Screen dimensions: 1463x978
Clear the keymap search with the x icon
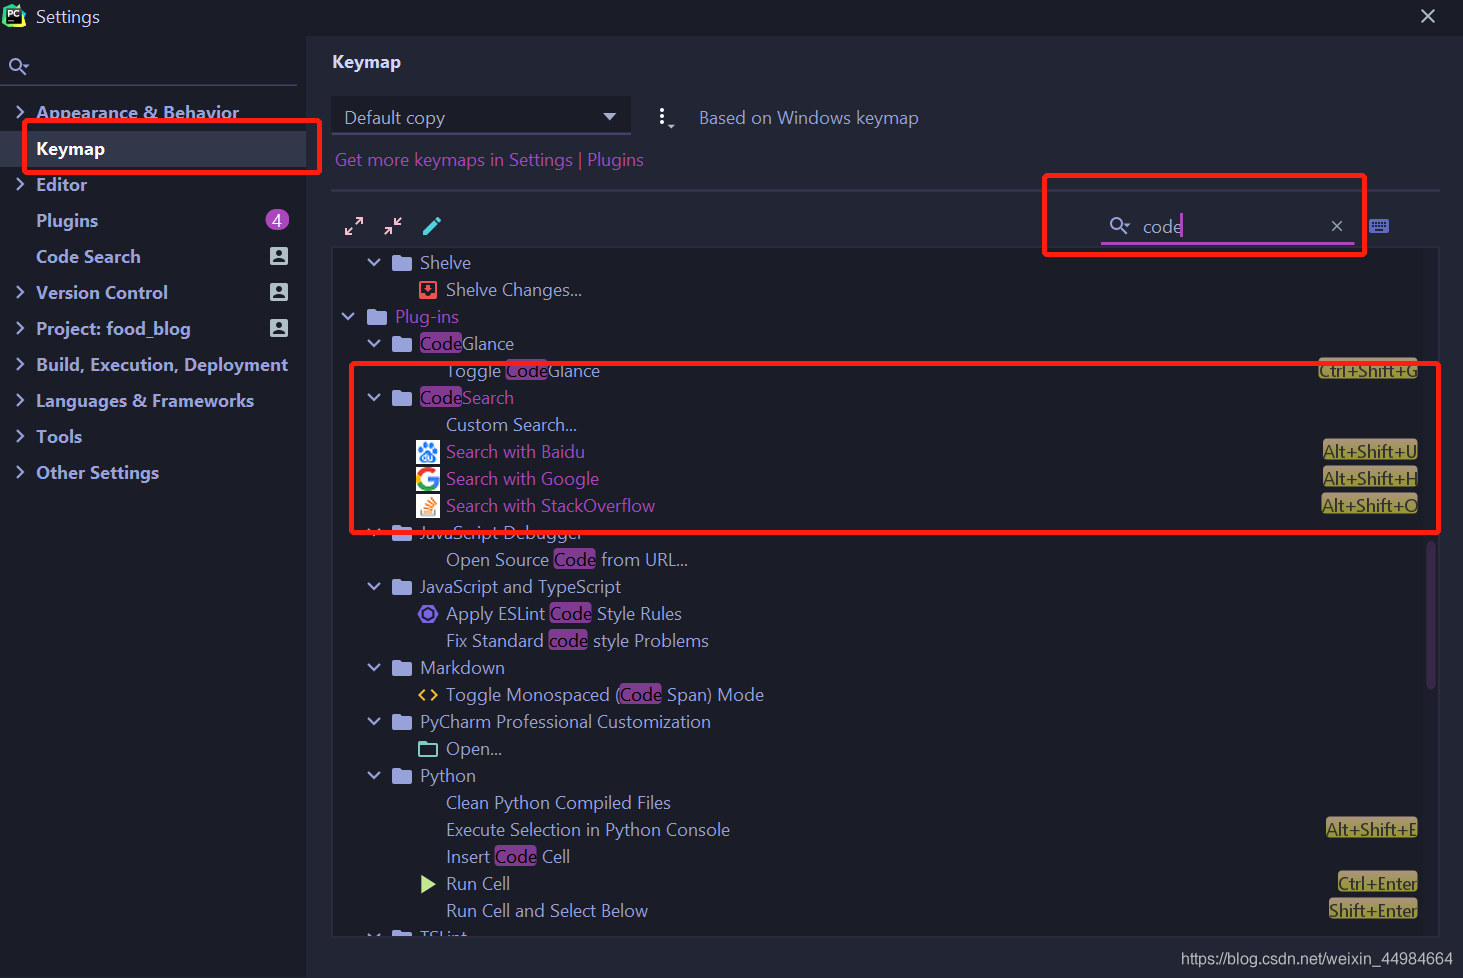1337,226
